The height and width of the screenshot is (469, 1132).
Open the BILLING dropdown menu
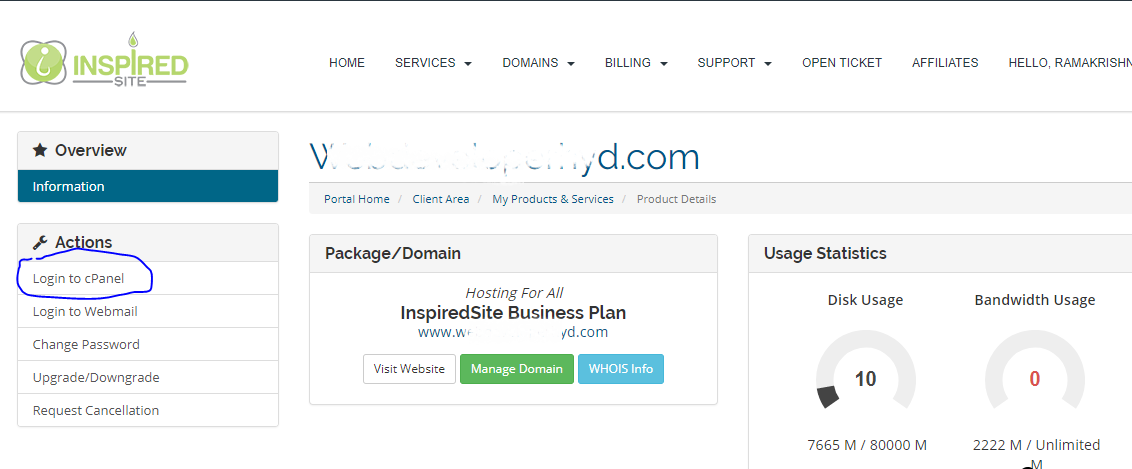tap(636, 63)
